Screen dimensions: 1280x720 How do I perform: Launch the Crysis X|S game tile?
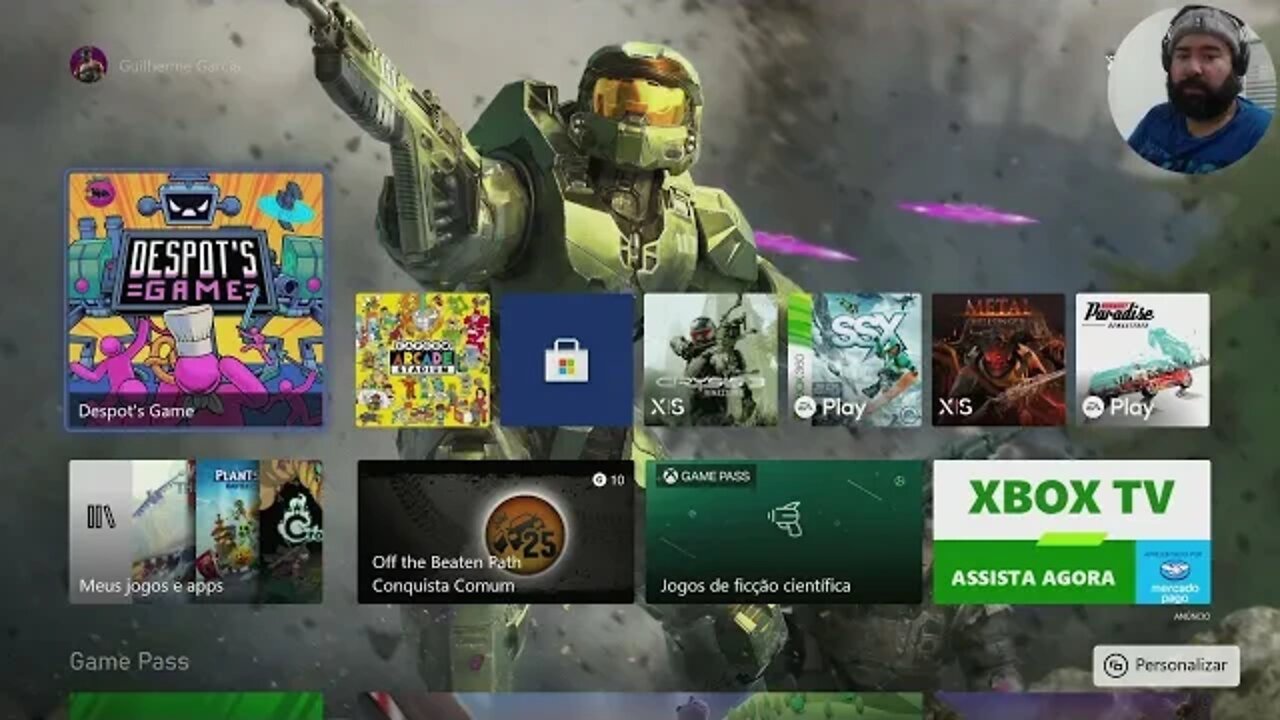tap(711, 360)
